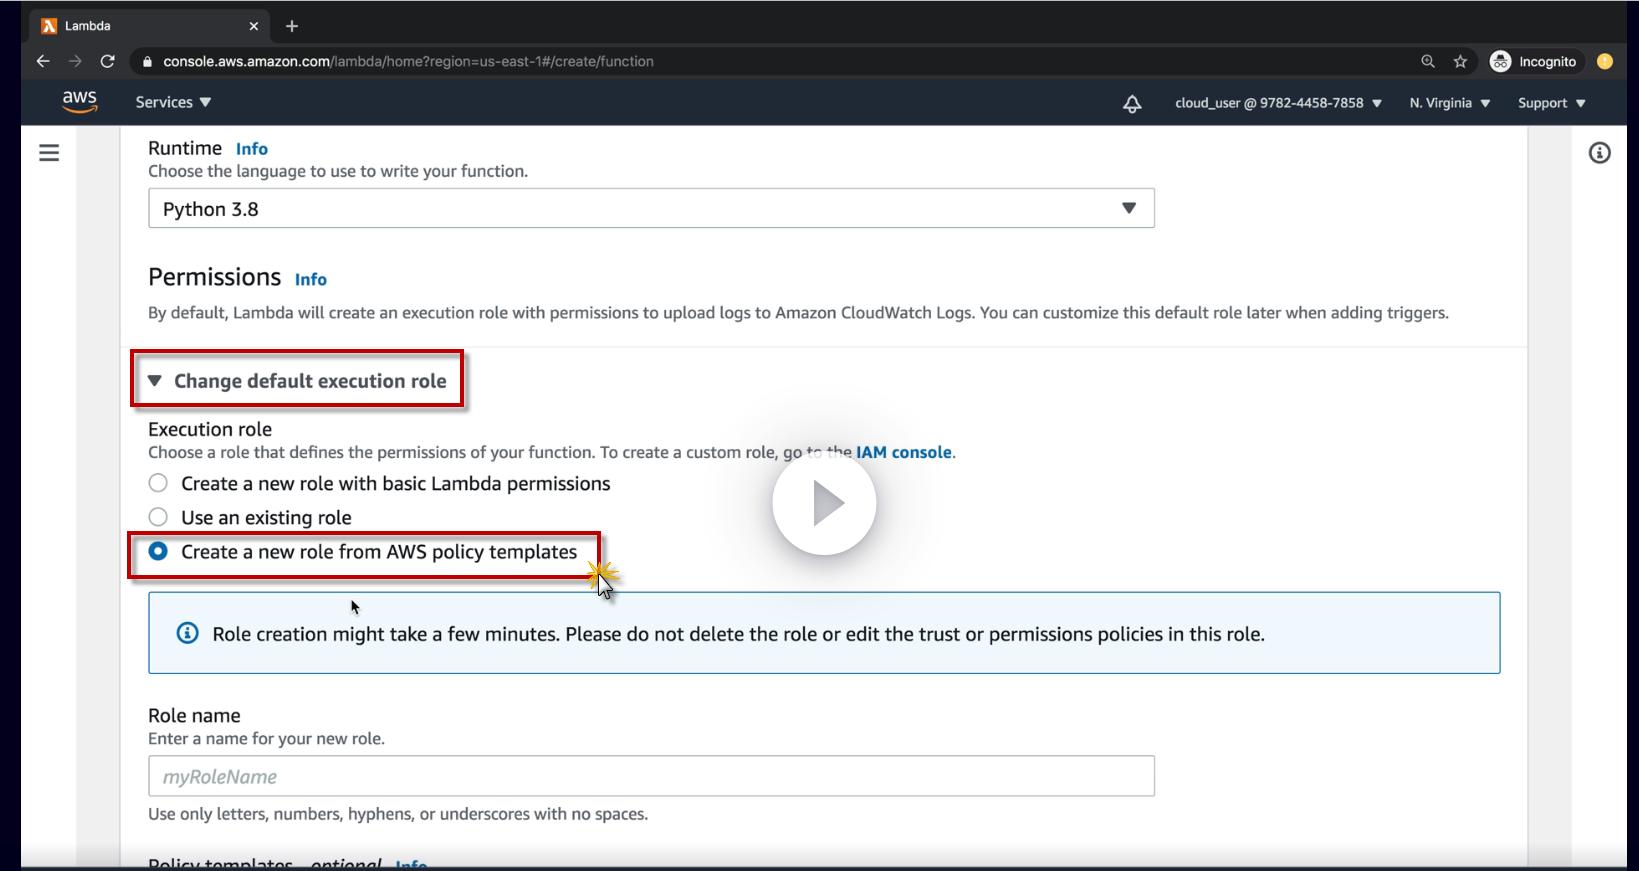Collapse the "Change default execution role" section
This screenshot has width=1639, height=871.
click(x=298, y=381)
